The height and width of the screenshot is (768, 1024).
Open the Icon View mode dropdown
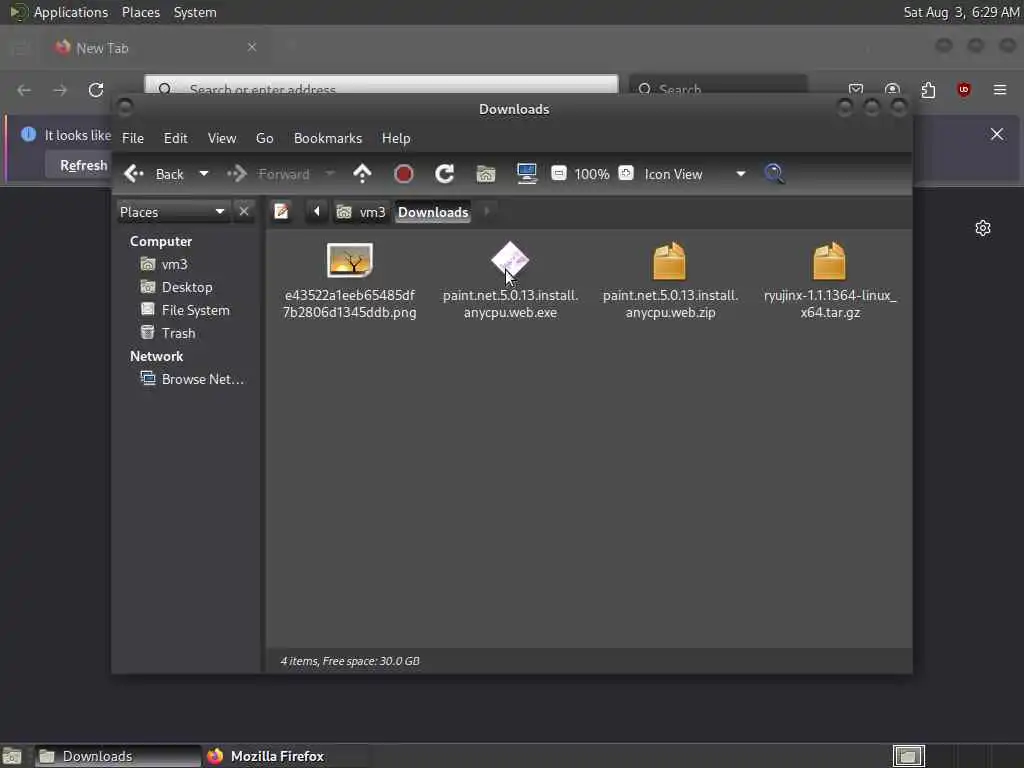coord(695,174)
